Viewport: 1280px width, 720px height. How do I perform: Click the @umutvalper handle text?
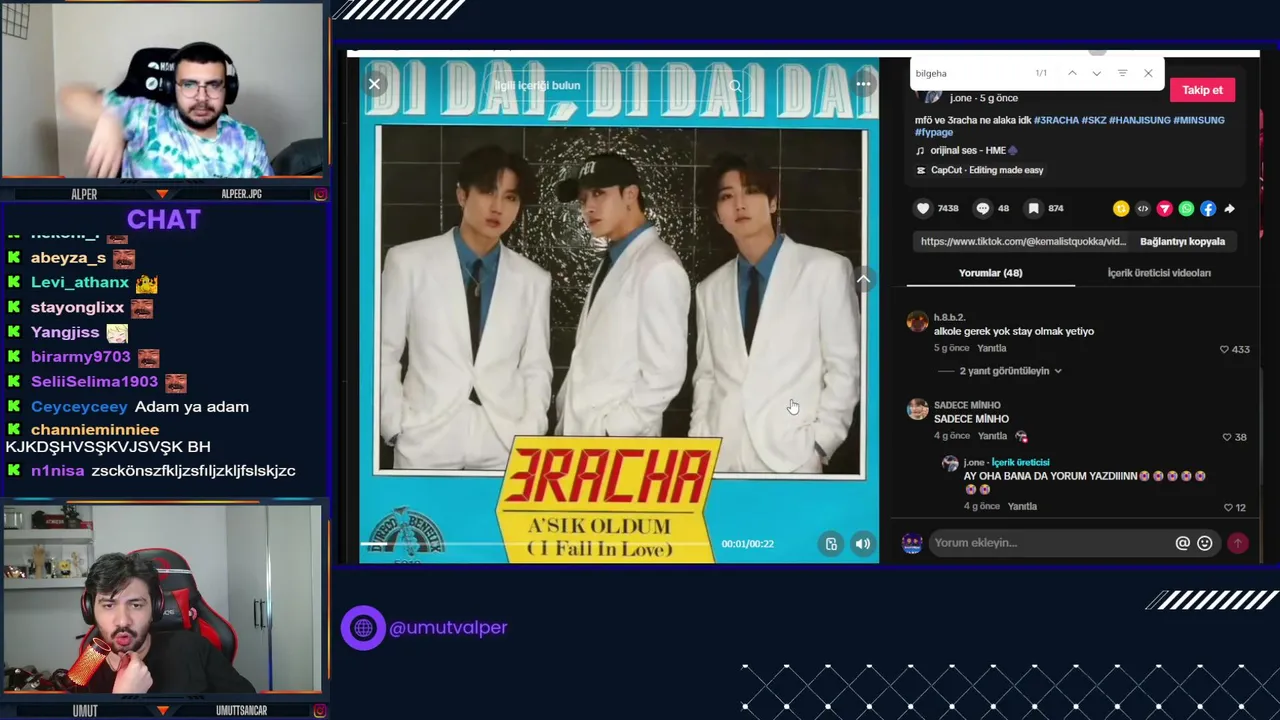448,628
